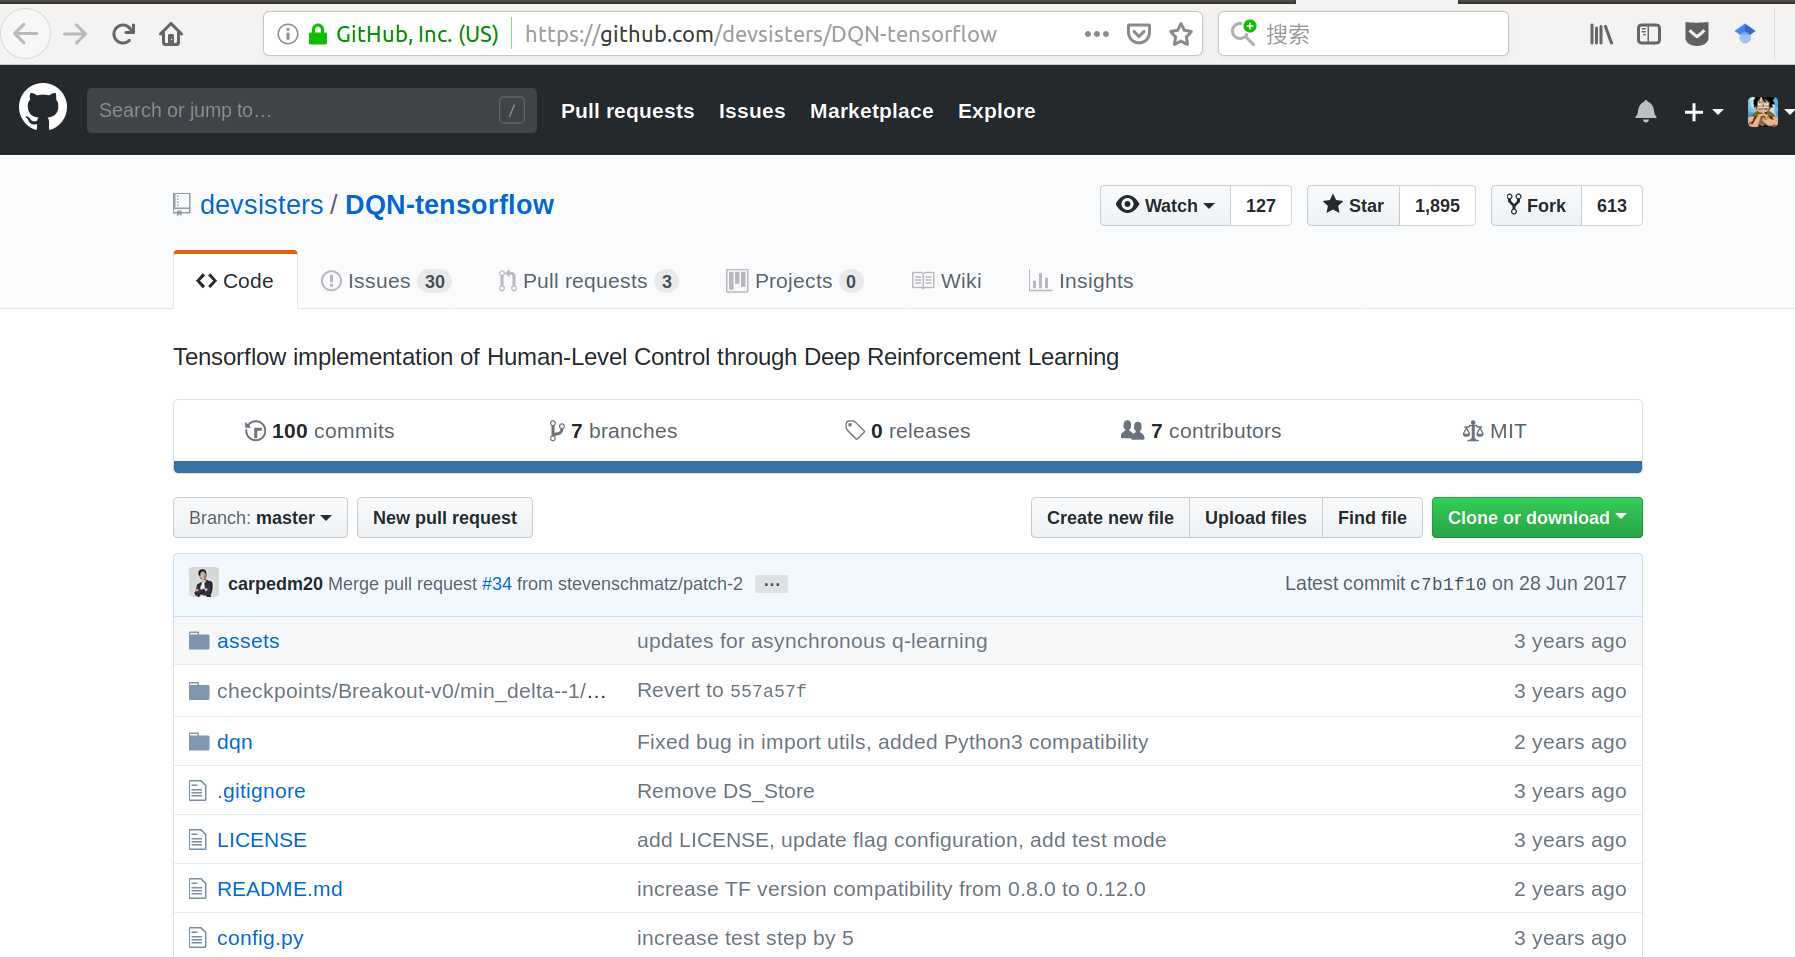Click the browser search box
The image size is (1795, 957).
pyautogui.click(x=1363, y=34)
